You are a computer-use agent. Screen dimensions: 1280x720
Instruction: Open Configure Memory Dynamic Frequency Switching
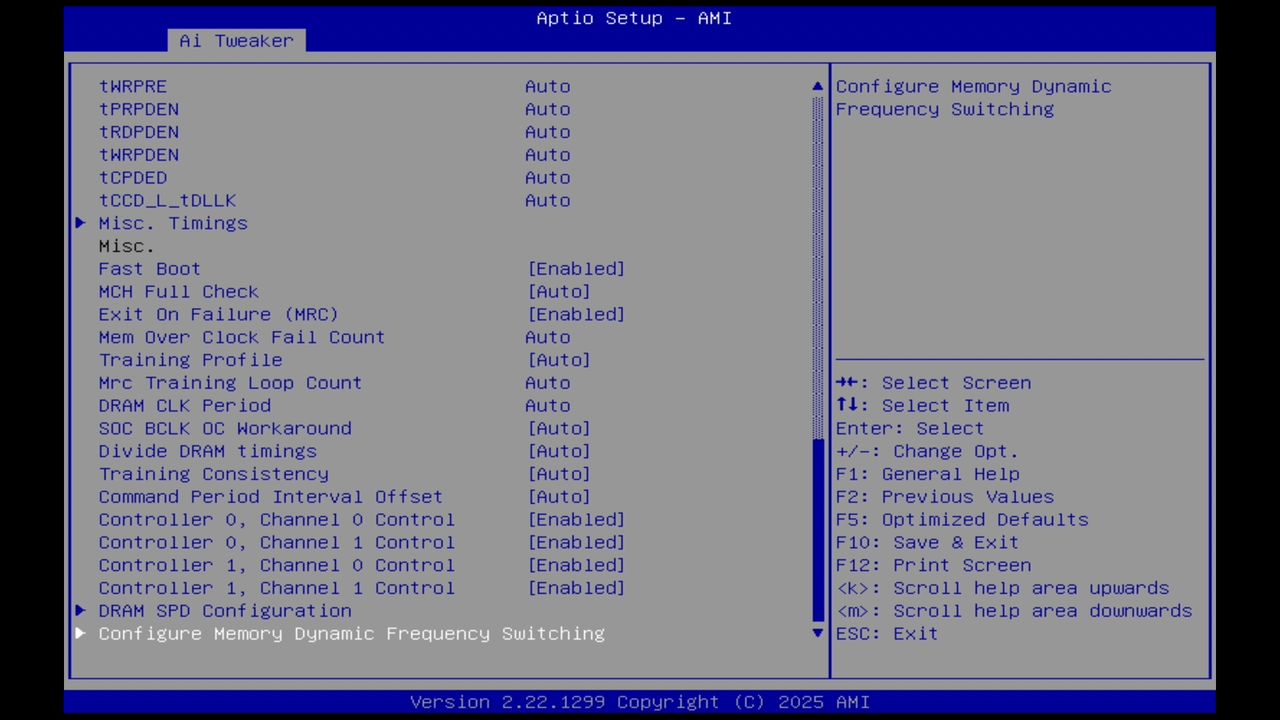[x=351, y=633]
